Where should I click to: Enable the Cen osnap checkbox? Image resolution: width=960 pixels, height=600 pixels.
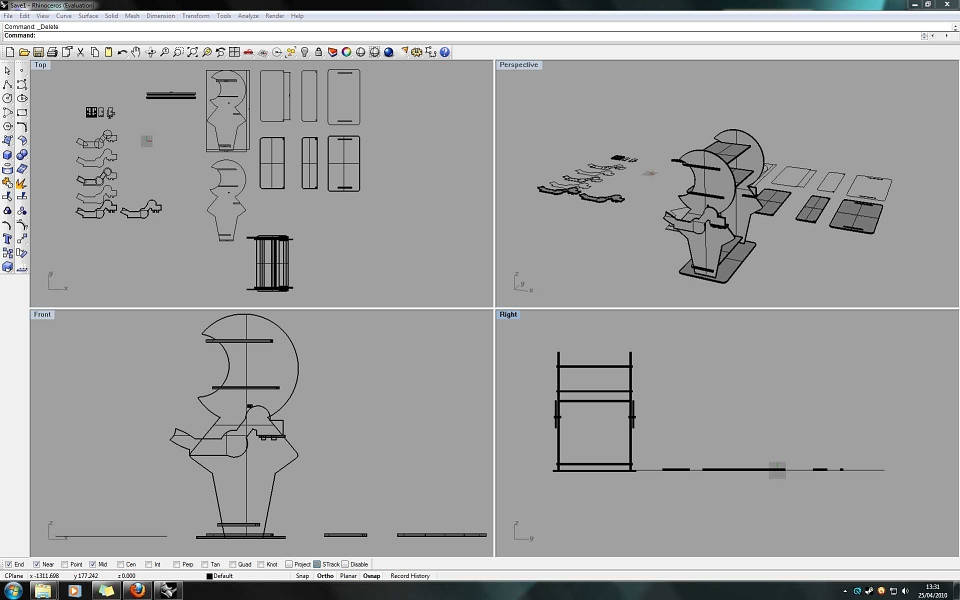click(x=121, y=564)
